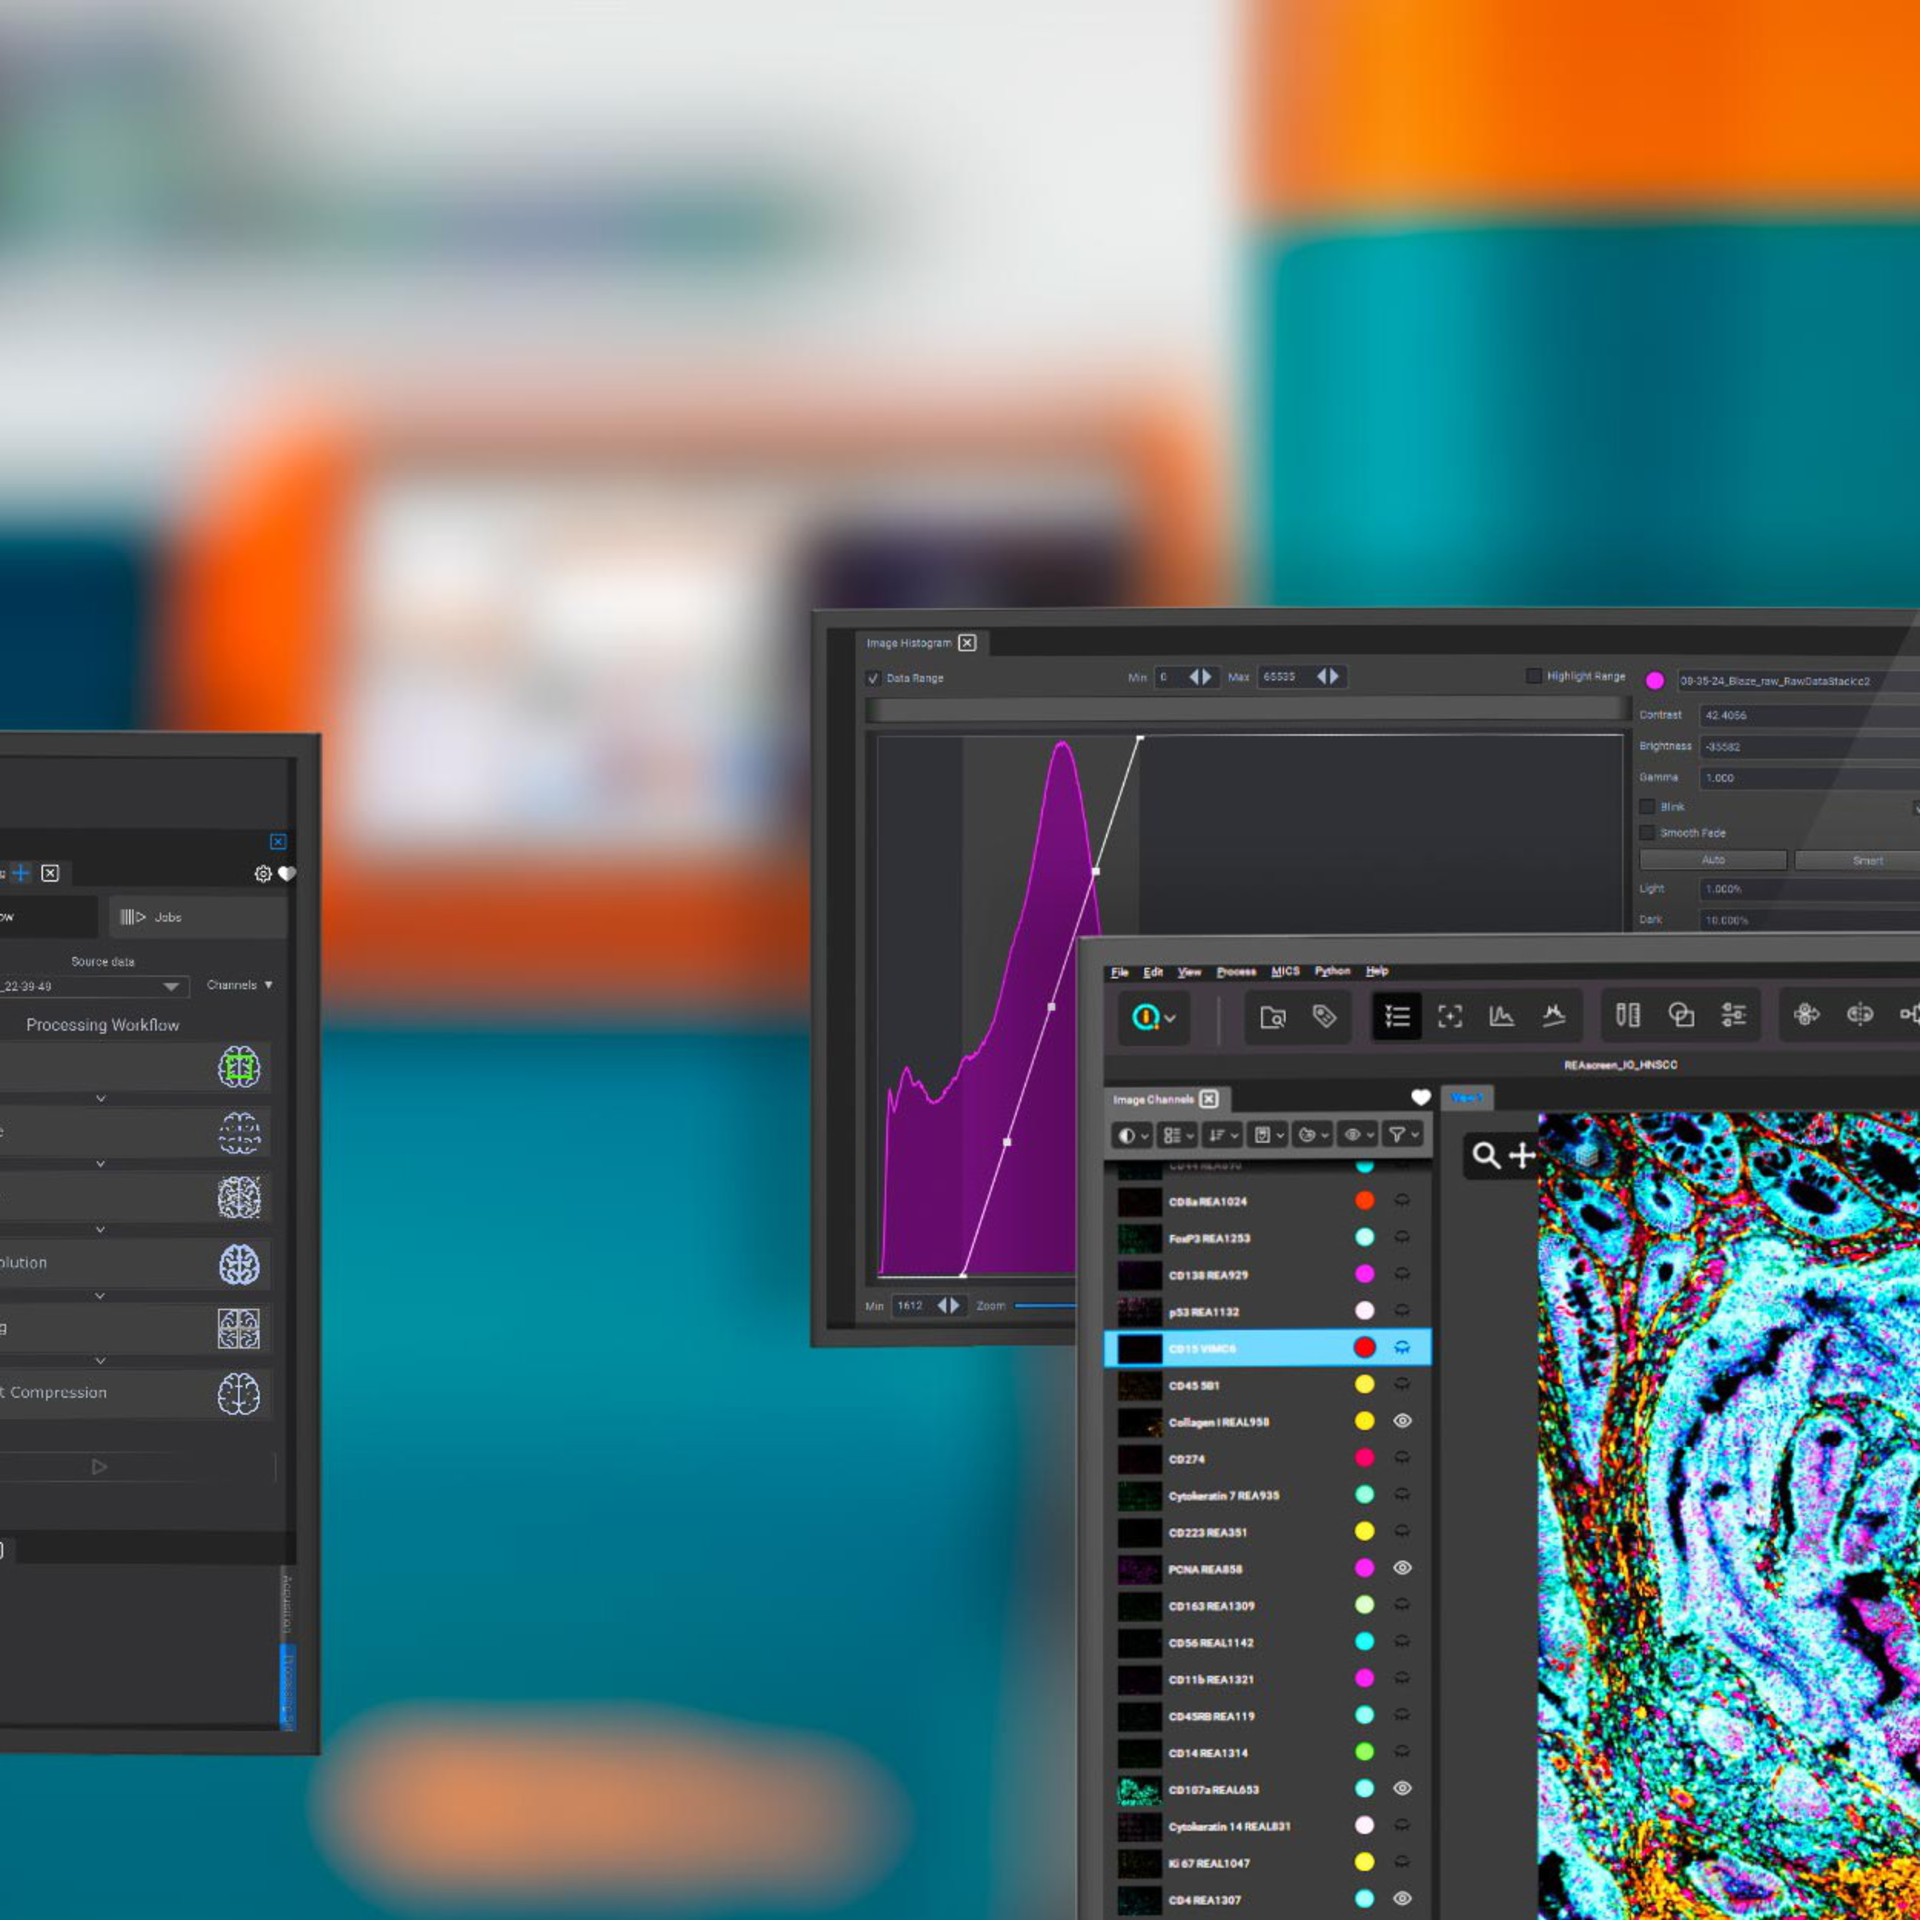Screen dimensions: 1920x1920
Task: Open the adjustment sliders toolbar icon
Action: pos(1733,1016)
